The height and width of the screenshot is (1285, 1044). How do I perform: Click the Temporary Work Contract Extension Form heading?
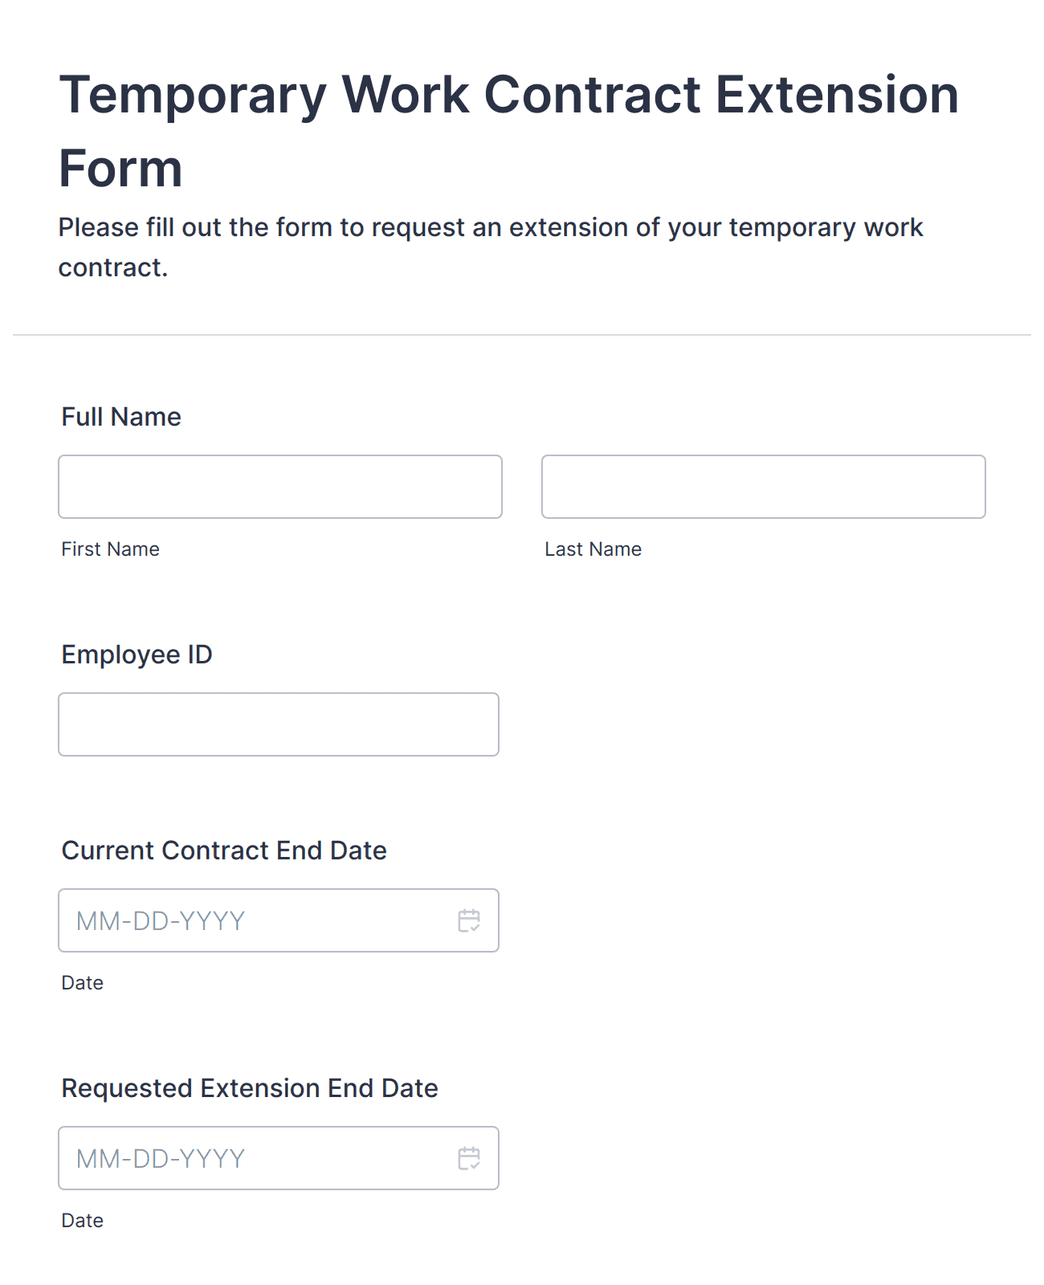click(x=509, y=131)
